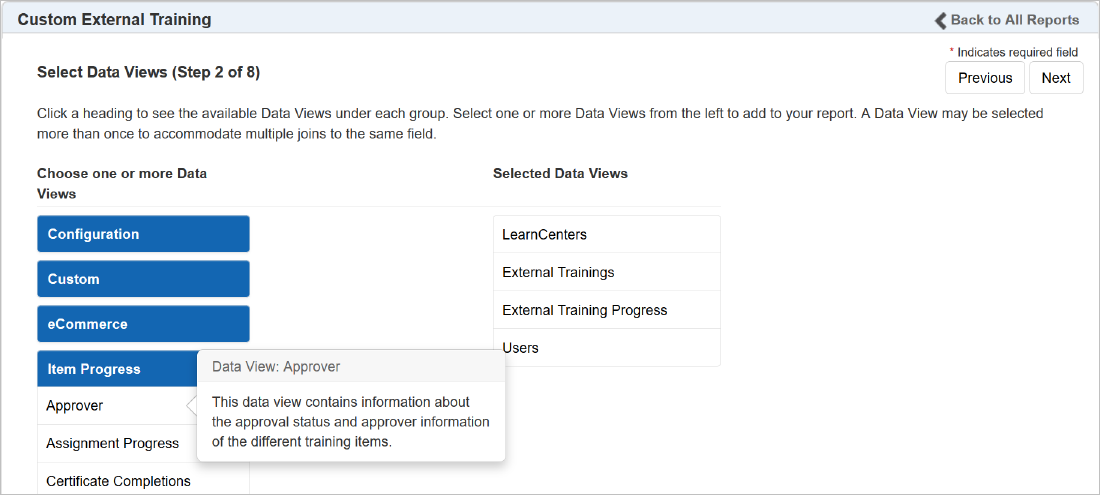The height and width of the screenshot is (495, 1100).
Task: Open the Back to All Reports link
Action: 1014,20
